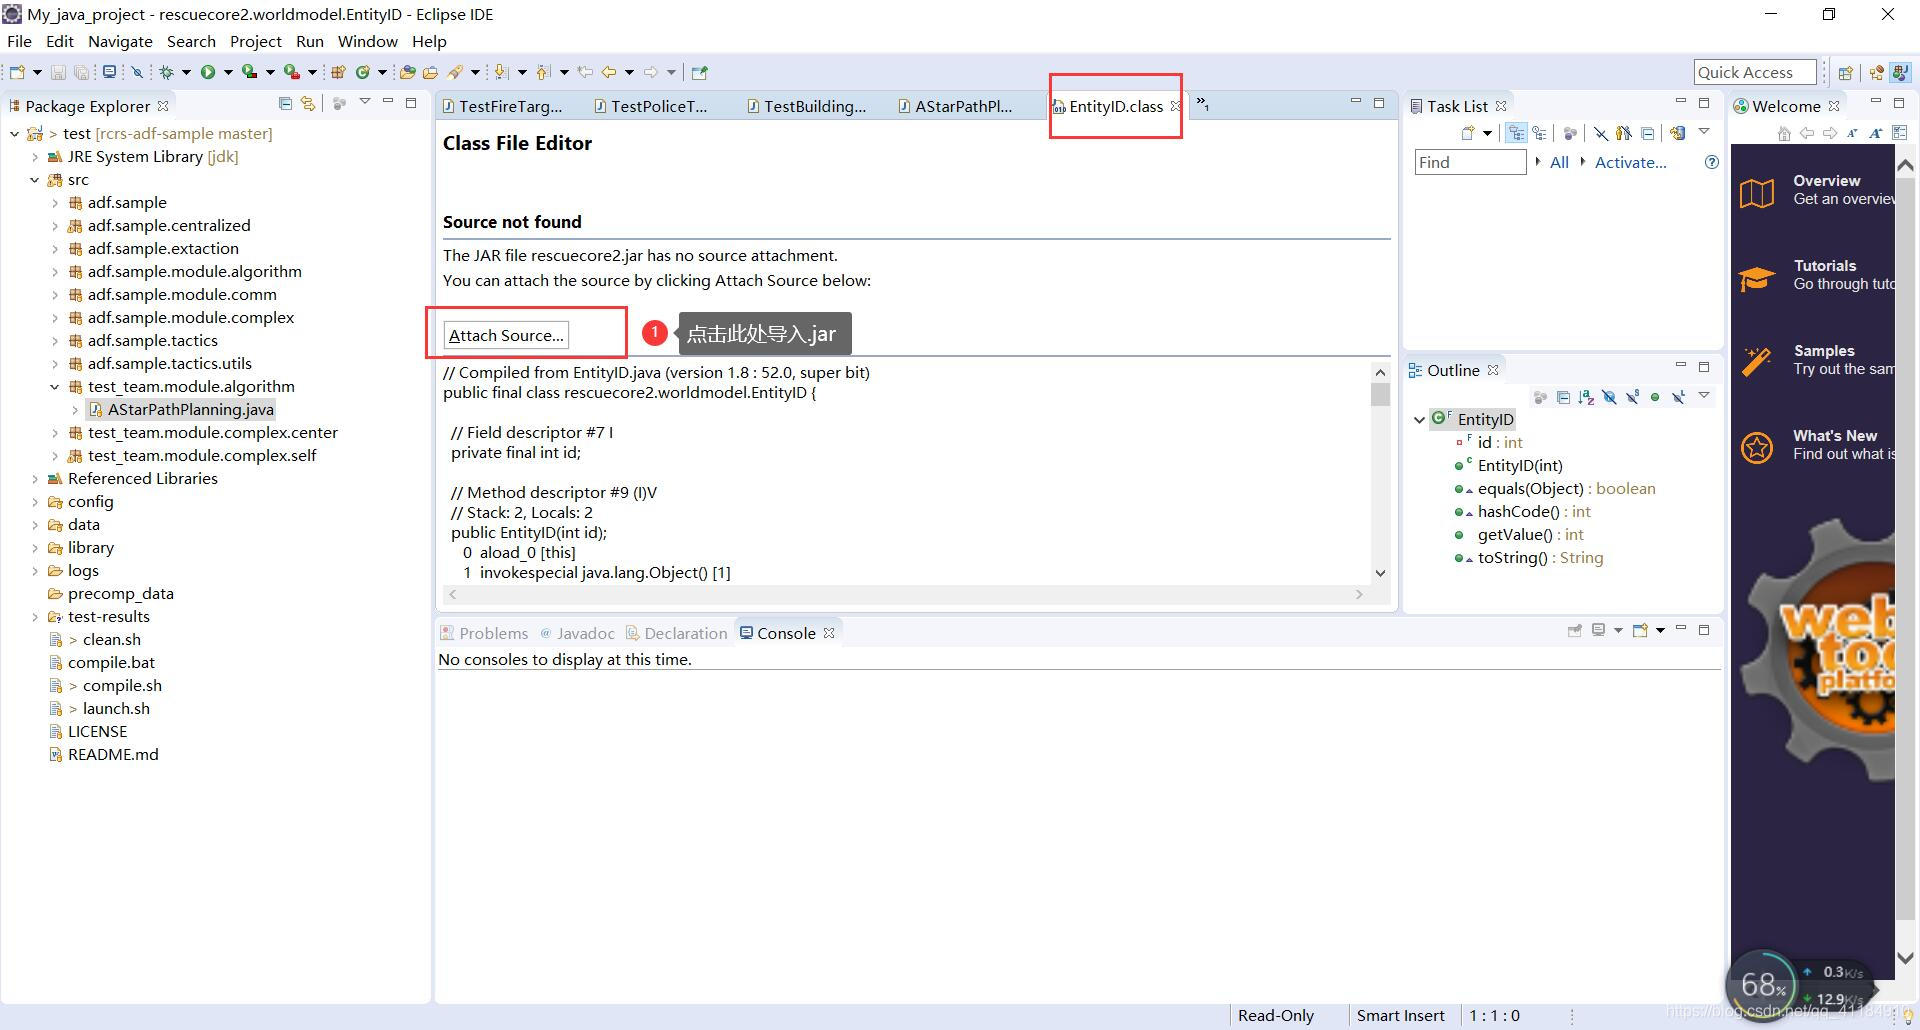The height and width of the screenshot is (1030, 1920).
Task: Collapse EntityID node in Outline
Action: pos(1420,420)
